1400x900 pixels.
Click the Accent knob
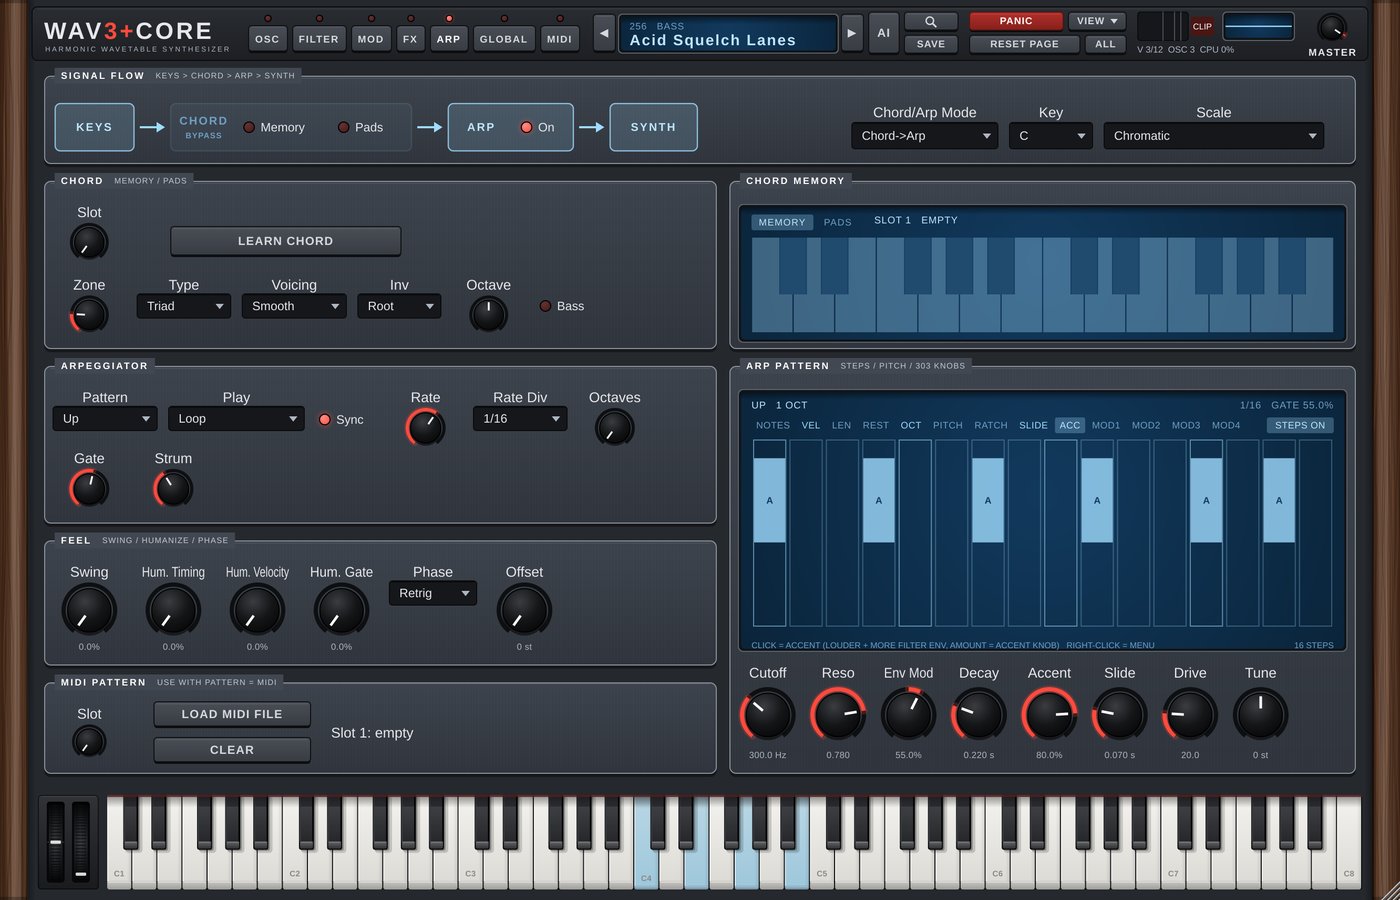[1049, 715]
